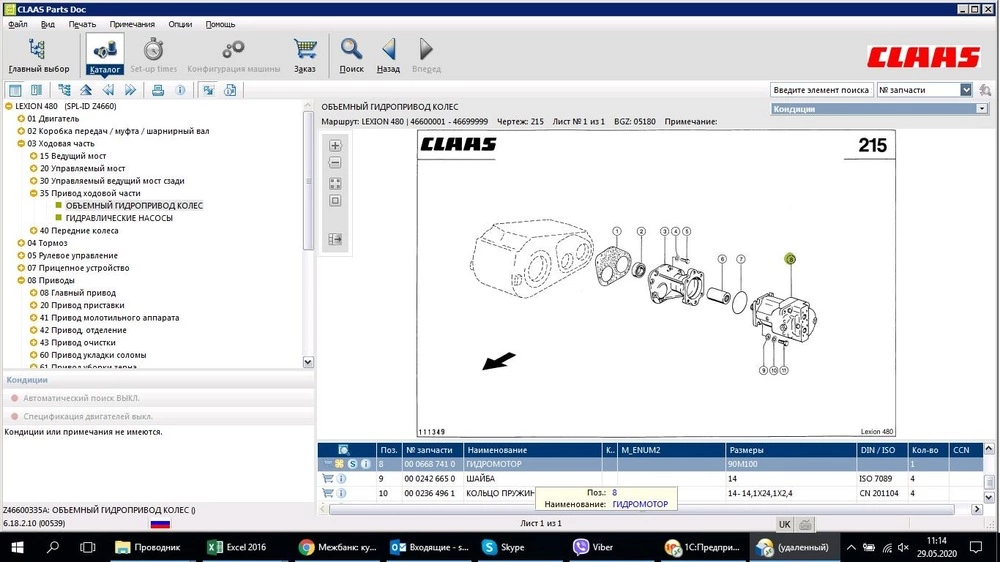The width and height of the screenshot is (1000, 562).
Task: Click the search term input field
Action: click(821, 90)
